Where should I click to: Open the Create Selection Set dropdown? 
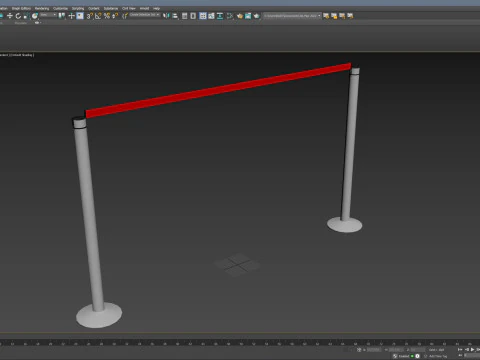tap(145, 15)
